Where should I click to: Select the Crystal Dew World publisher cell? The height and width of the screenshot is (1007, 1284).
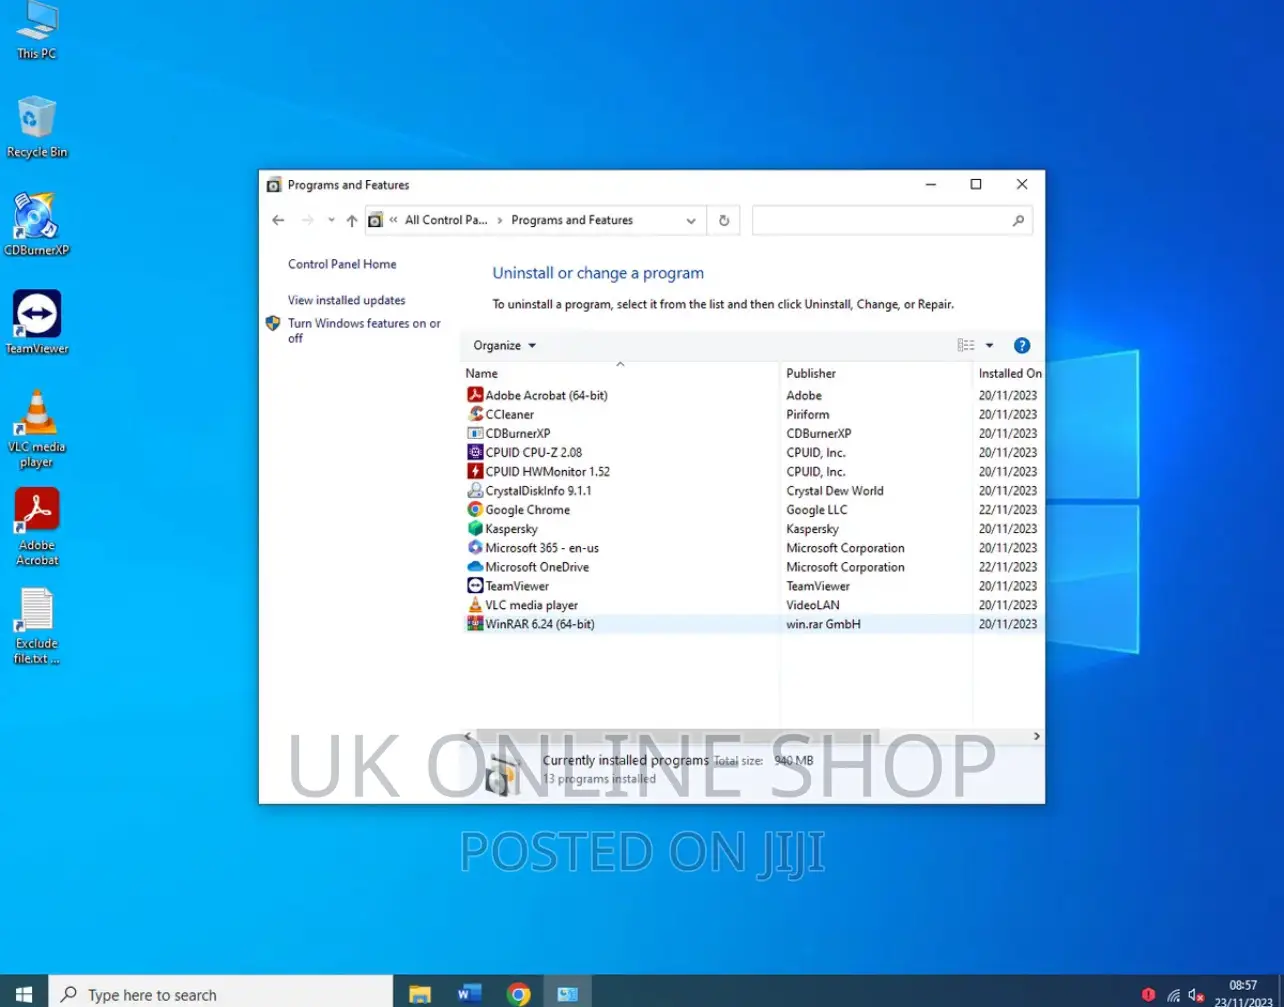835,491
